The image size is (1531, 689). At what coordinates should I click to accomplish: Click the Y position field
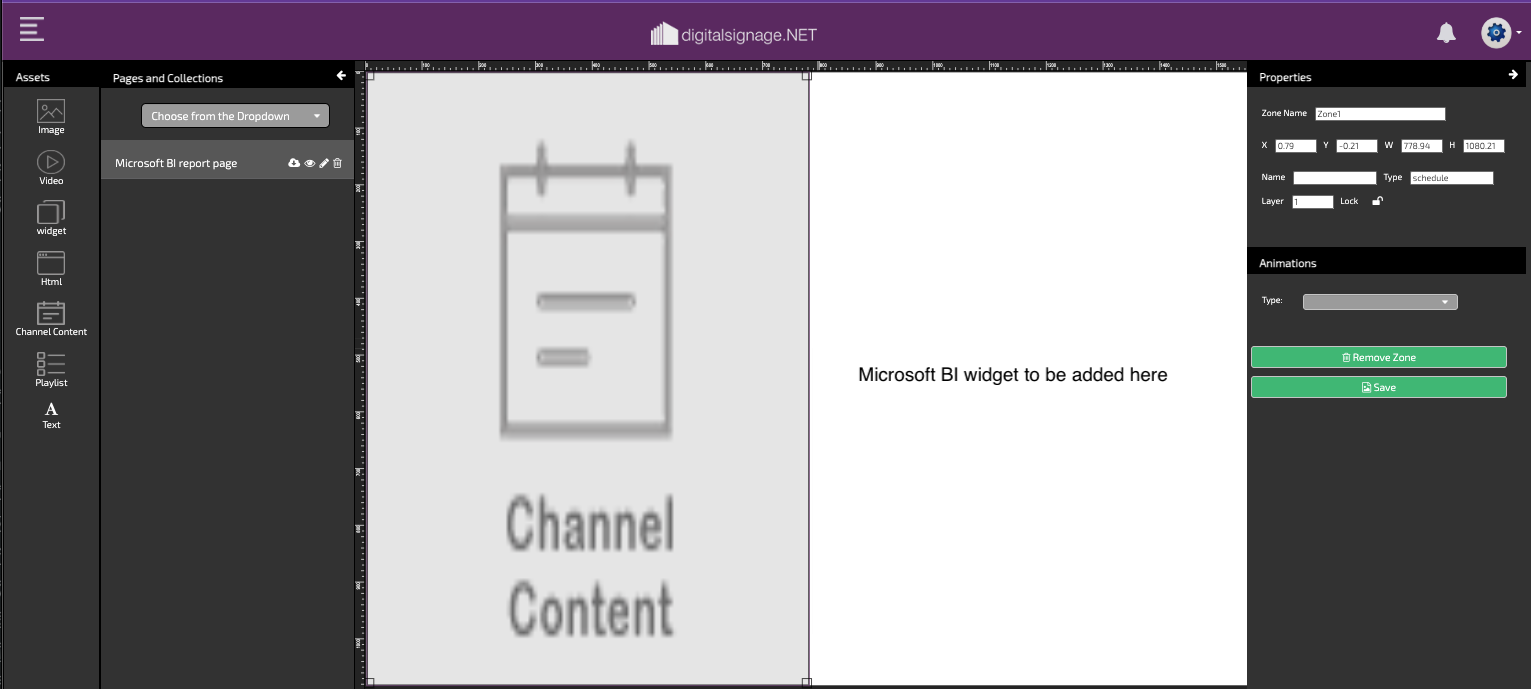point(1357,146)
